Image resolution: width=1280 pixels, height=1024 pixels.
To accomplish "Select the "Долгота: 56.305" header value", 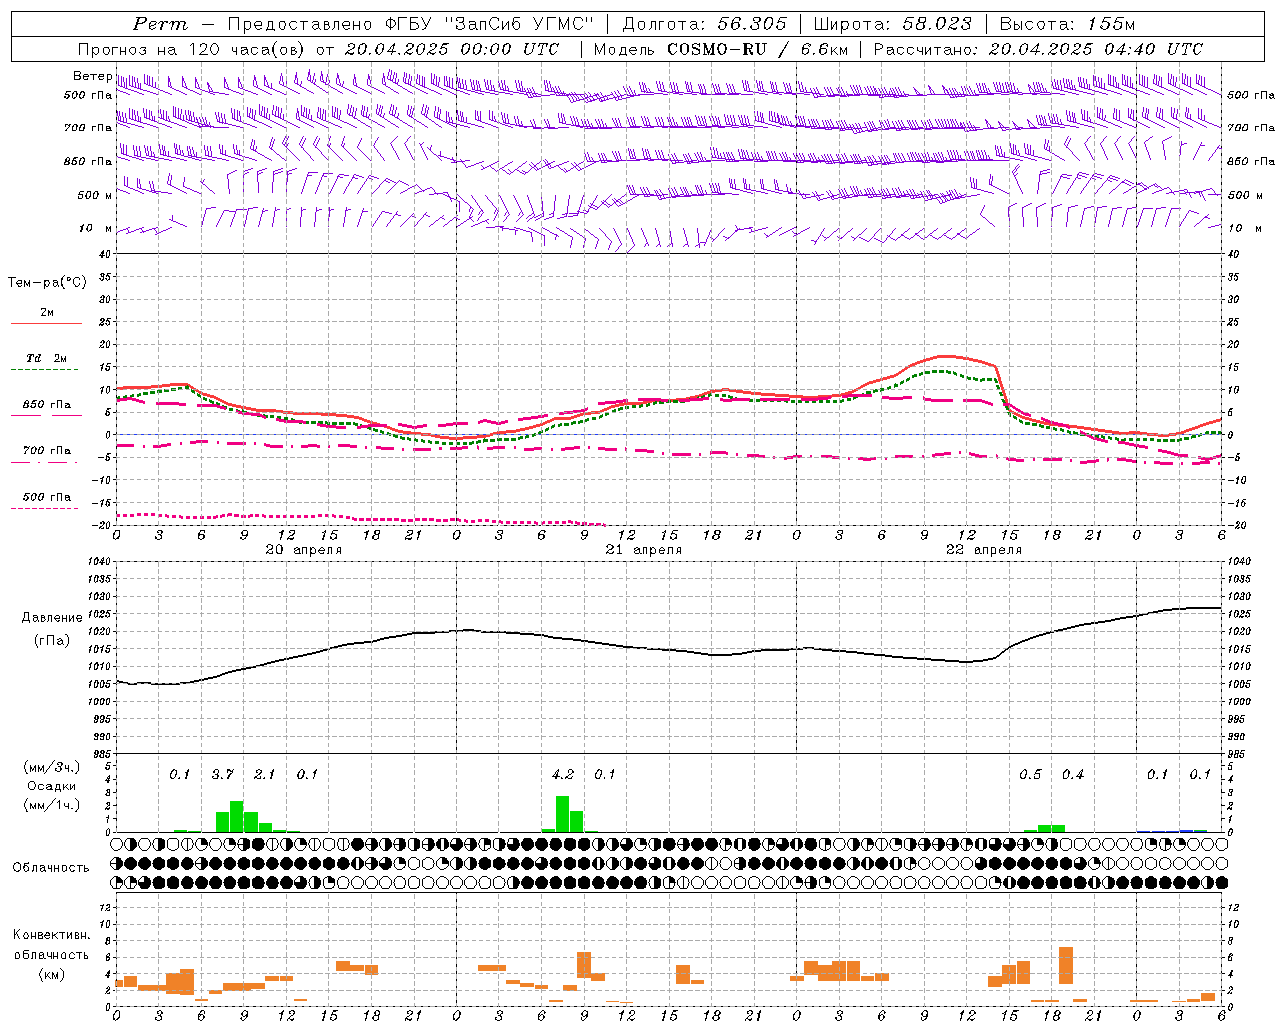I will pos(705,24).
